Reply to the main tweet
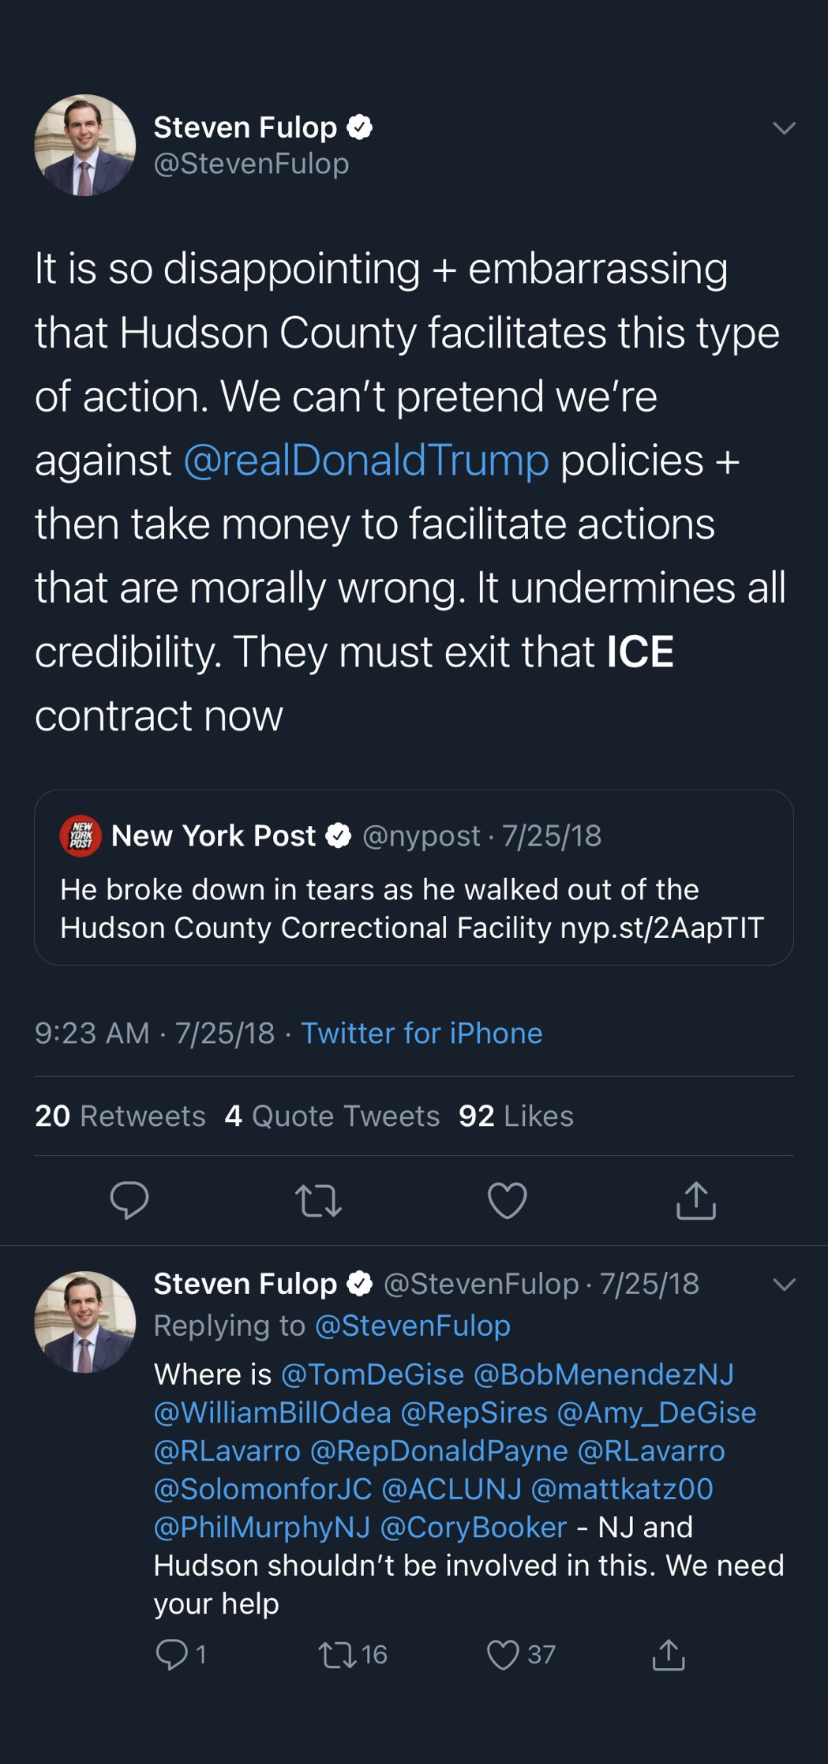The height and width of the screenshot is (1764, 828). [129, 1199]
